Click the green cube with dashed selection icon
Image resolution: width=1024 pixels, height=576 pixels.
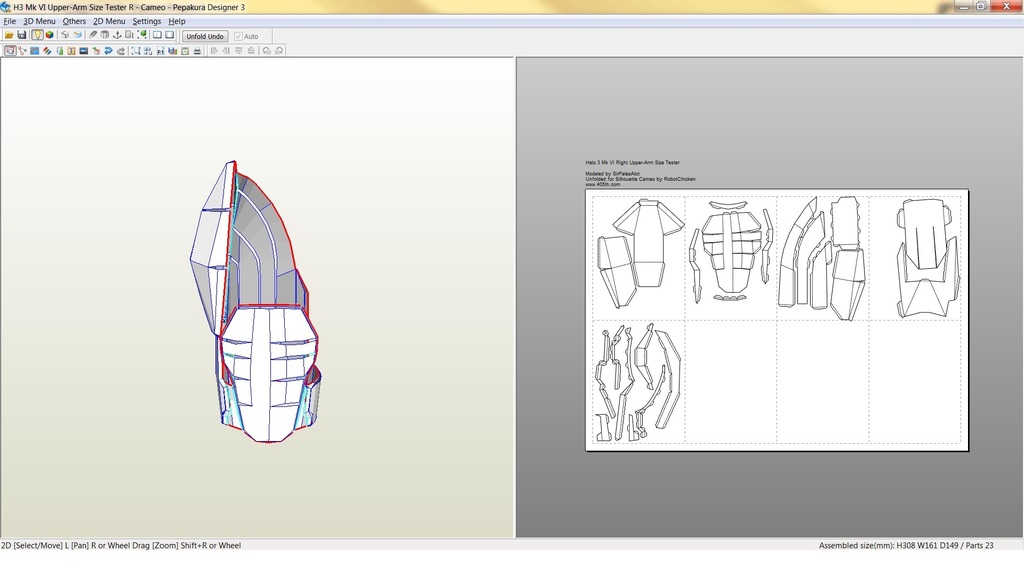tap(142, 35)
